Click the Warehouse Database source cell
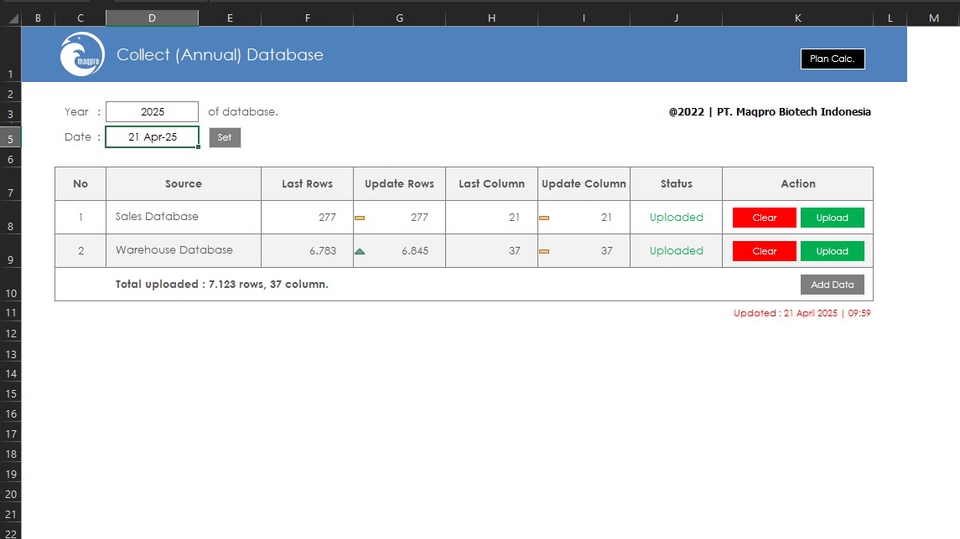 click(x=183, y=251)
